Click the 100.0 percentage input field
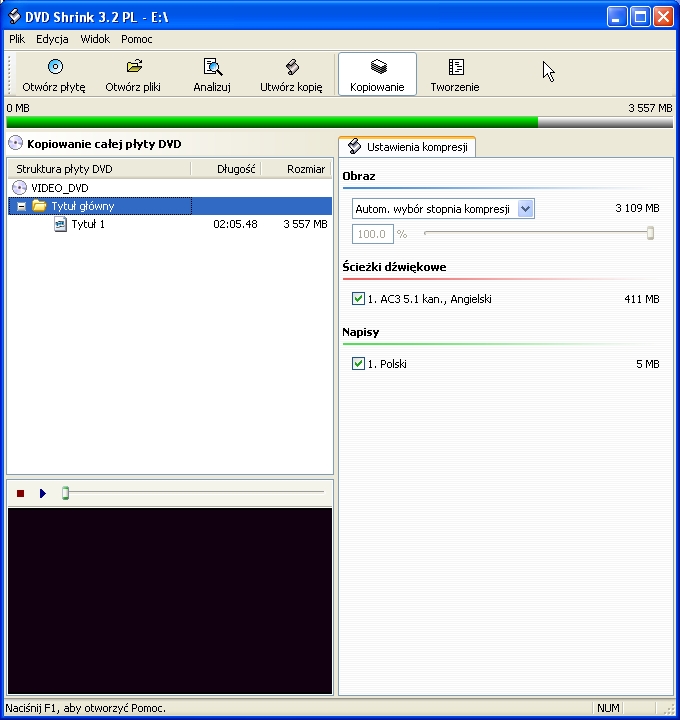The width and height of the screenshot is (680, 720). [x=373, y=234]
